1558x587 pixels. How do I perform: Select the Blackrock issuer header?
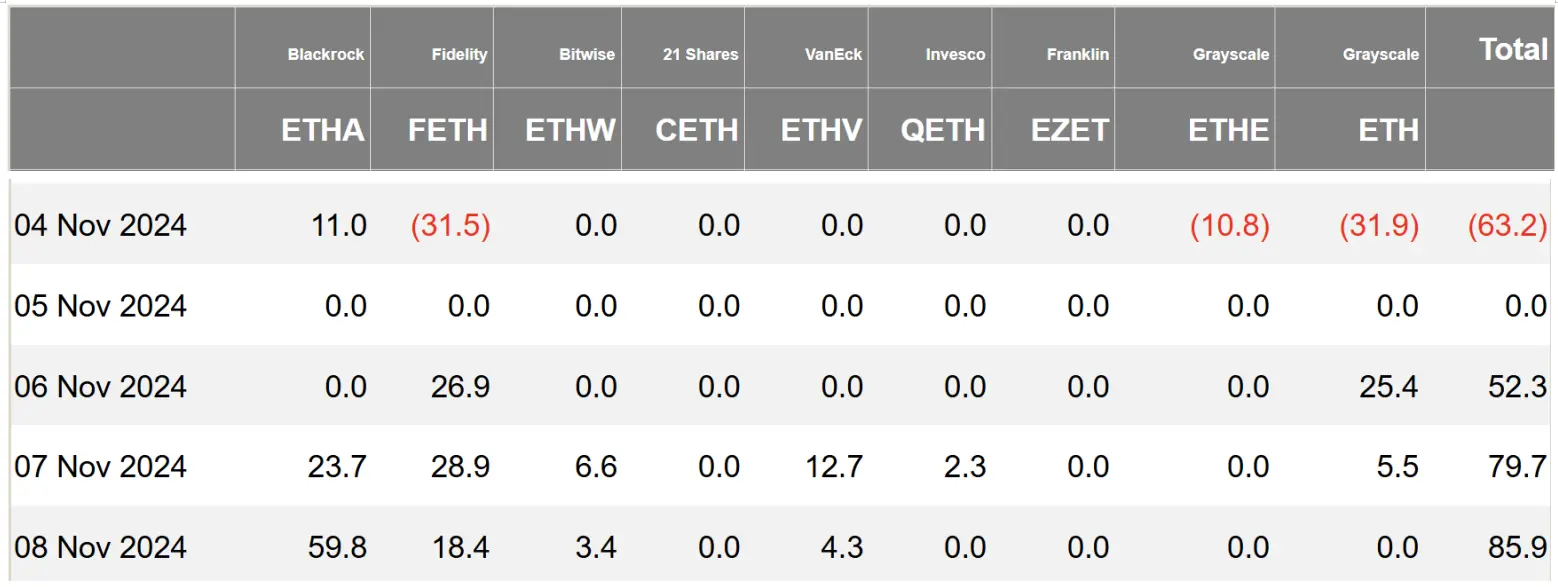[326, 54]
